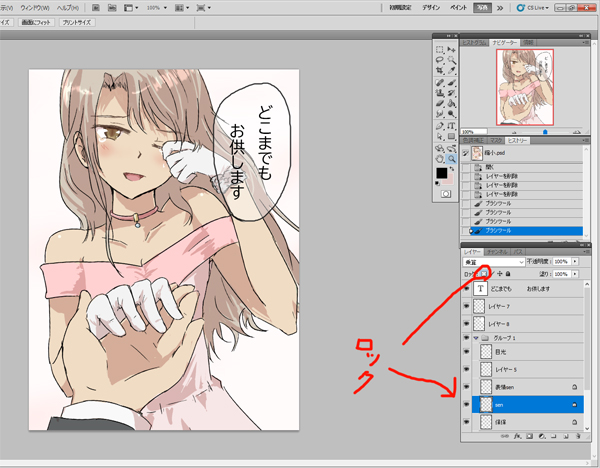Select the Rectangle shape tool
600x468 pixels.
point(452,136)
